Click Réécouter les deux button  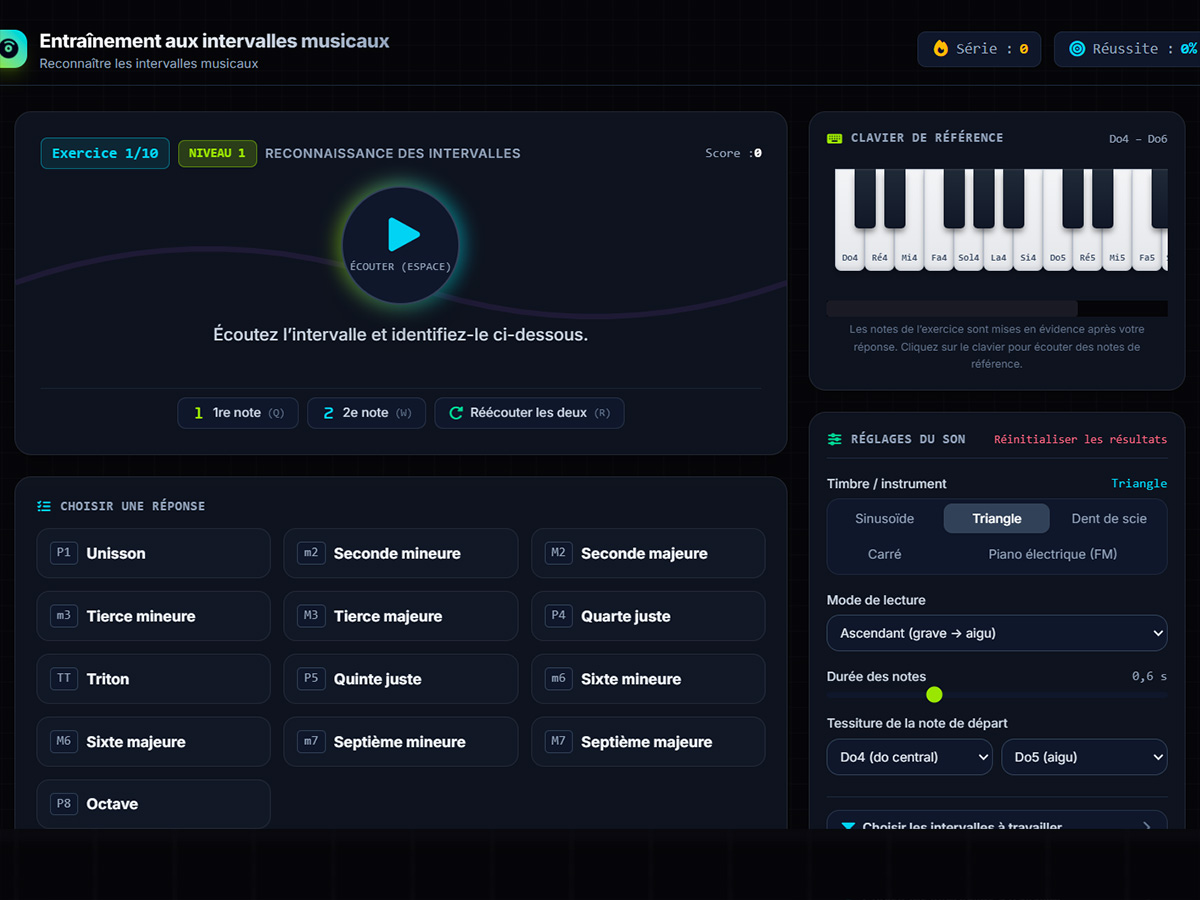tap(529, 413)
